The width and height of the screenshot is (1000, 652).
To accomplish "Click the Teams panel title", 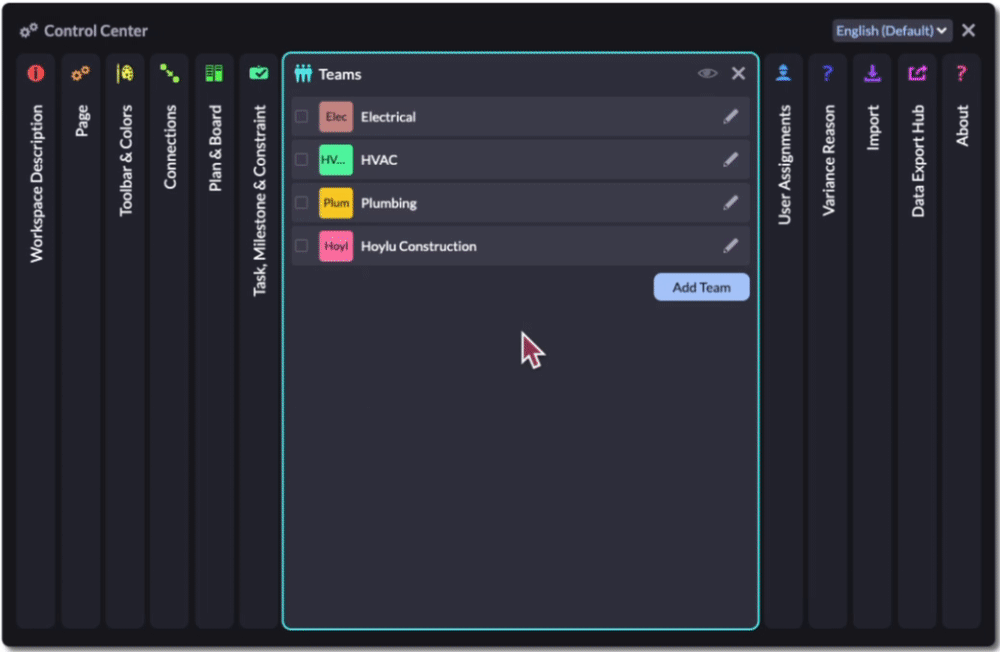I will click(340, 75).
